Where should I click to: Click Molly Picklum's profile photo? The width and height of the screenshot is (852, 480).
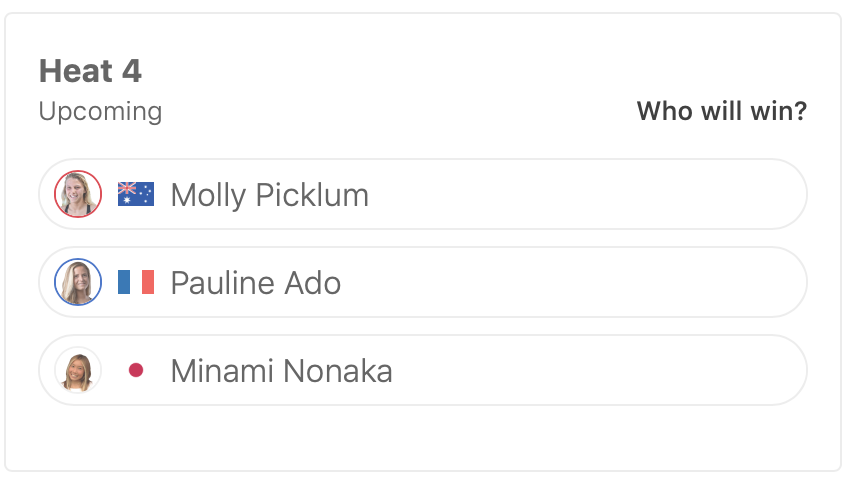(78, 194)
